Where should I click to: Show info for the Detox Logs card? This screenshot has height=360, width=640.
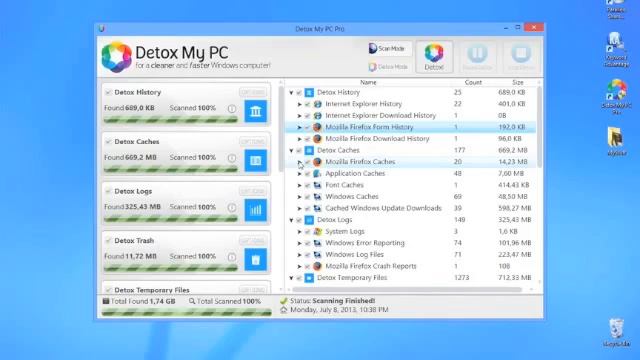click(x=231, y=207)
